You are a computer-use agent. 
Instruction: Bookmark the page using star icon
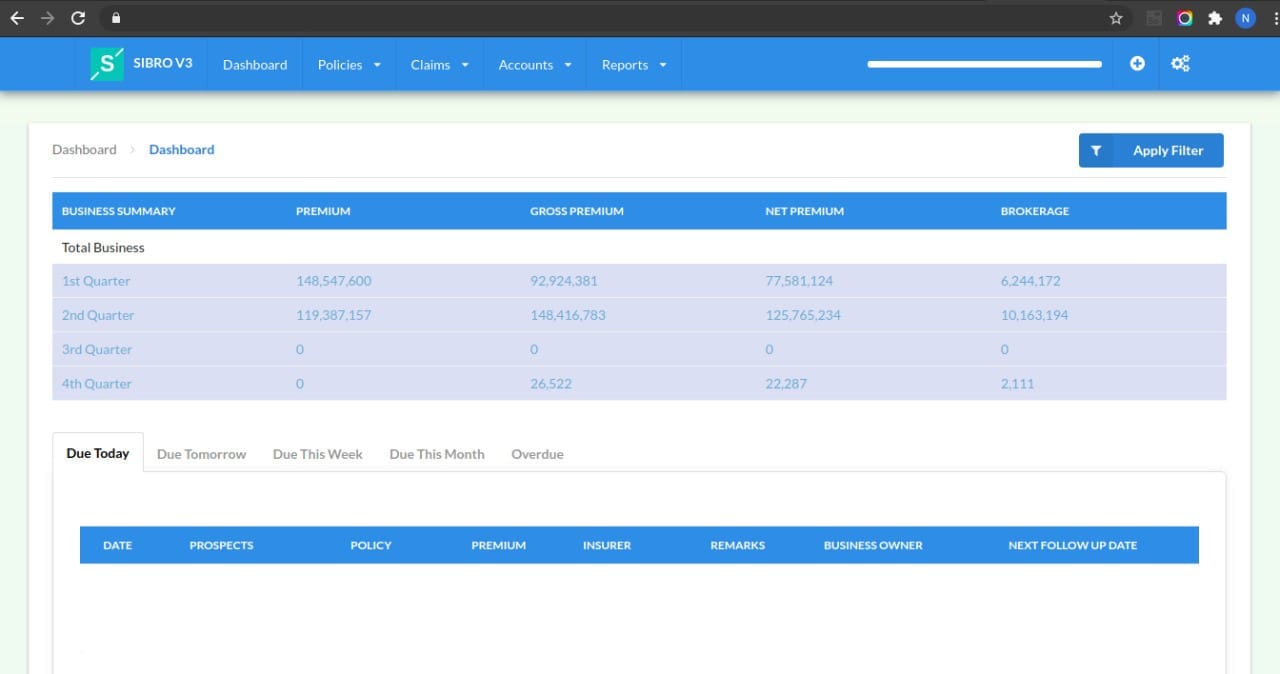click(x=1115, y=17)
